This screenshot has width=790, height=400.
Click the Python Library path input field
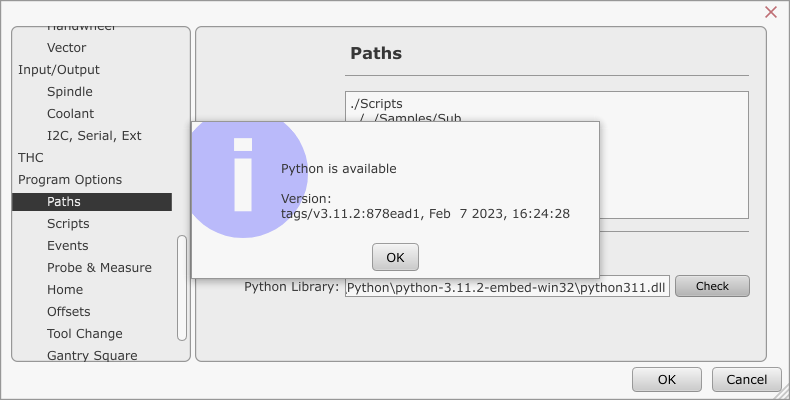[507, 287]
